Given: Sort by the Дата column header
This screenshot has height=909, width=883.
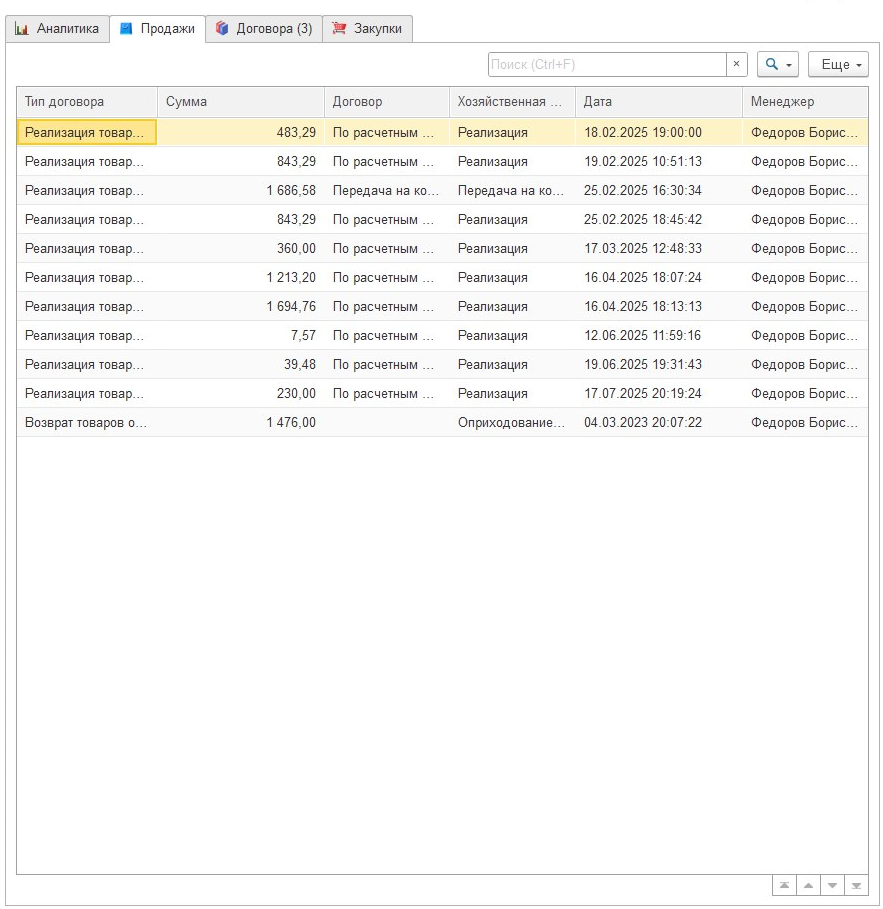Looking at the screenshot, I should coord(658,102).
